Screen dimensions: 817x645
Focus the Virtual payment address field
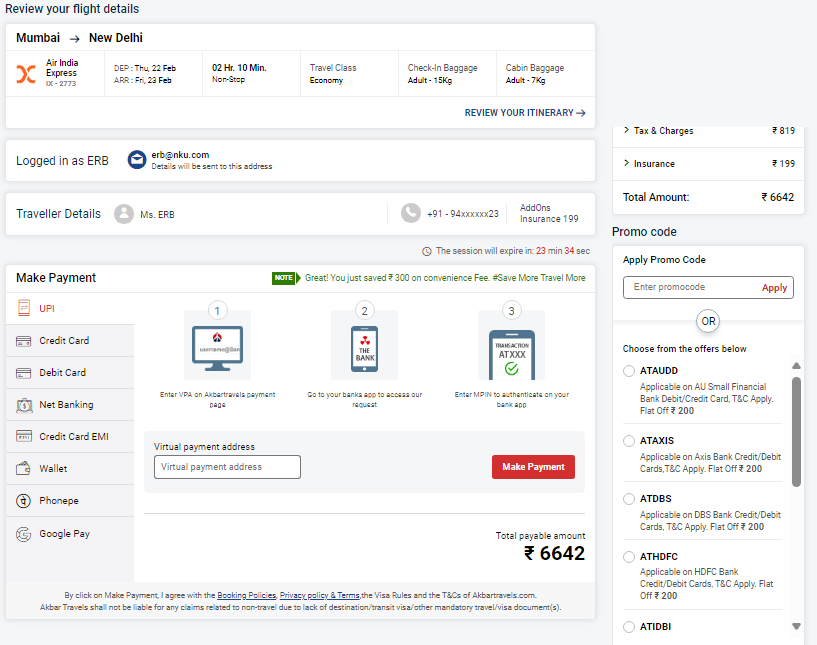click(227, 467)
